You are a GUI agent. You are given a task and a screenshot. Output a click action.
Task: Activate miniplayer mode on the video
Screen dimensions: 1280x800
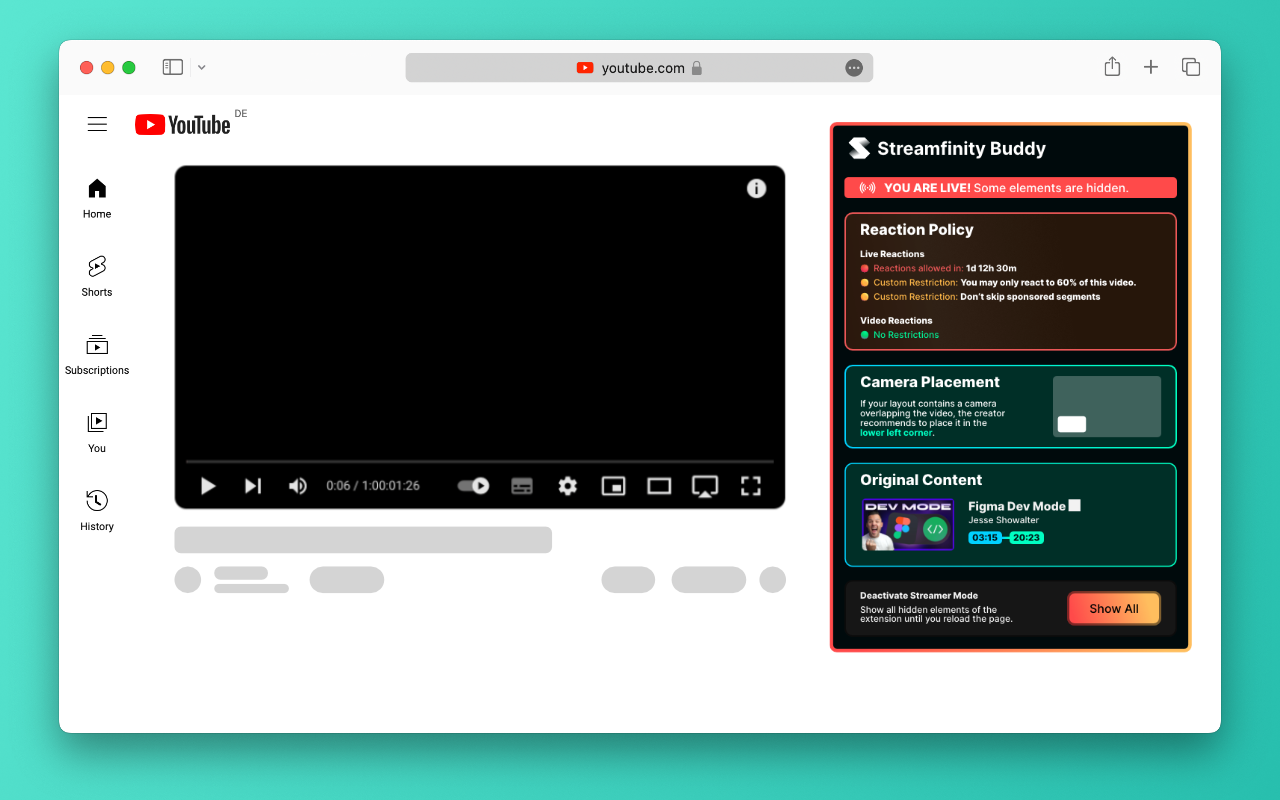(613, 486)
